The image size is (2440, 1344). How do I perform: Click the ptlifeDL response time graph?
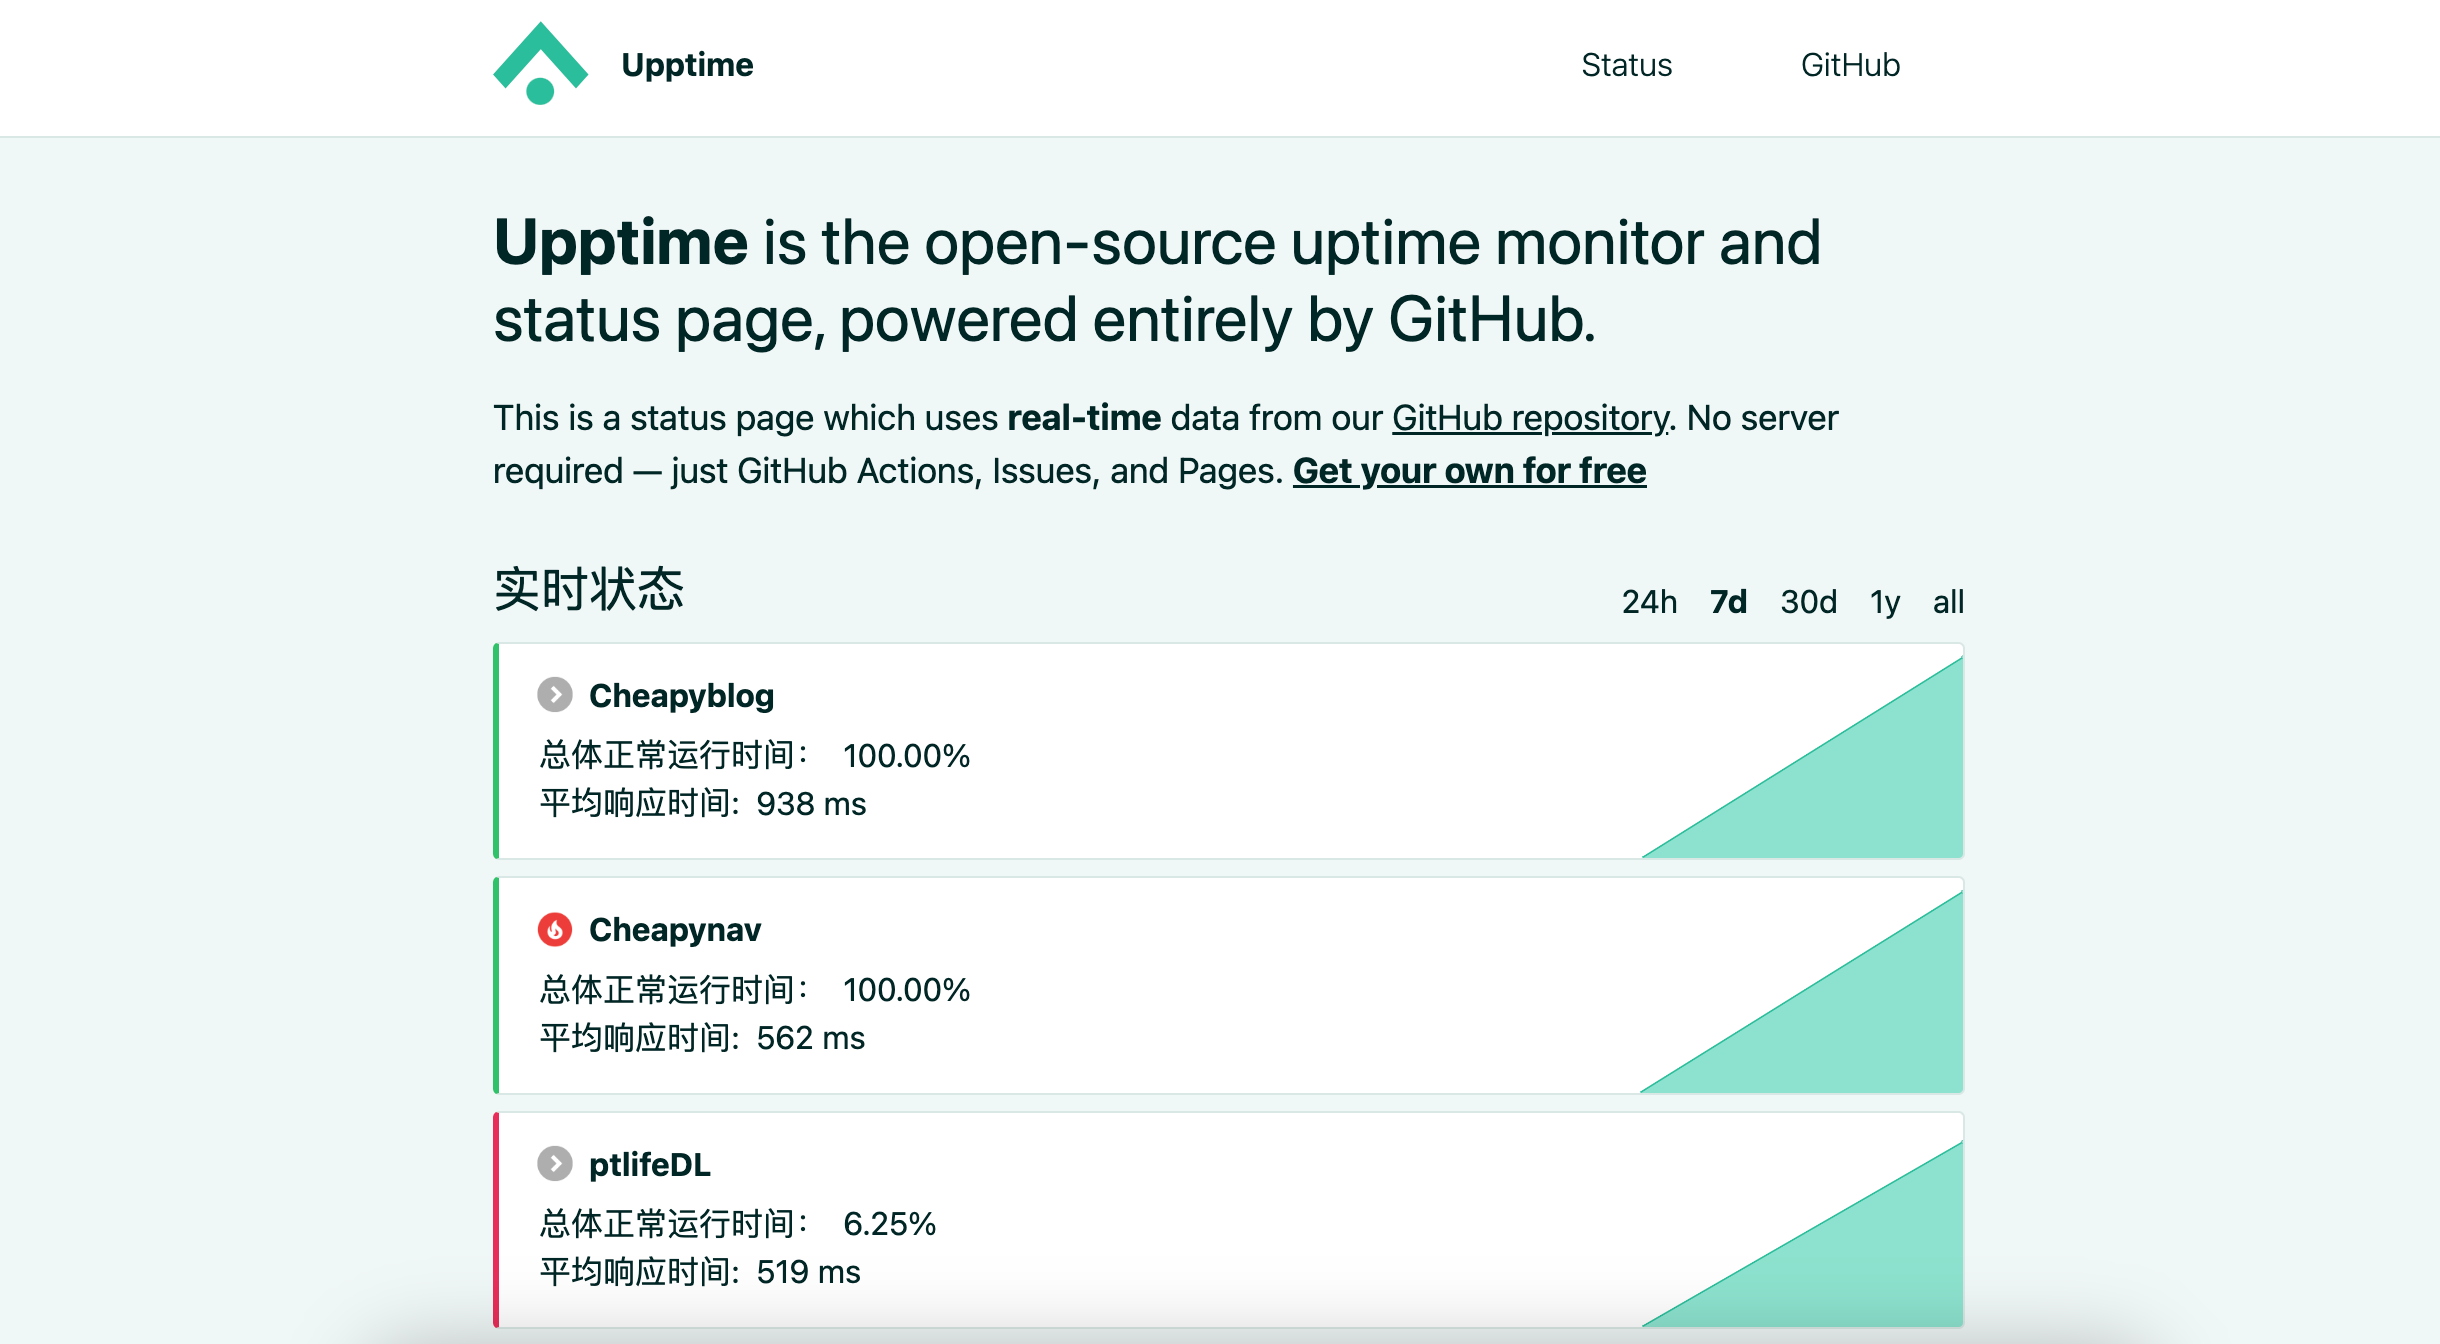point(1802,1233)
